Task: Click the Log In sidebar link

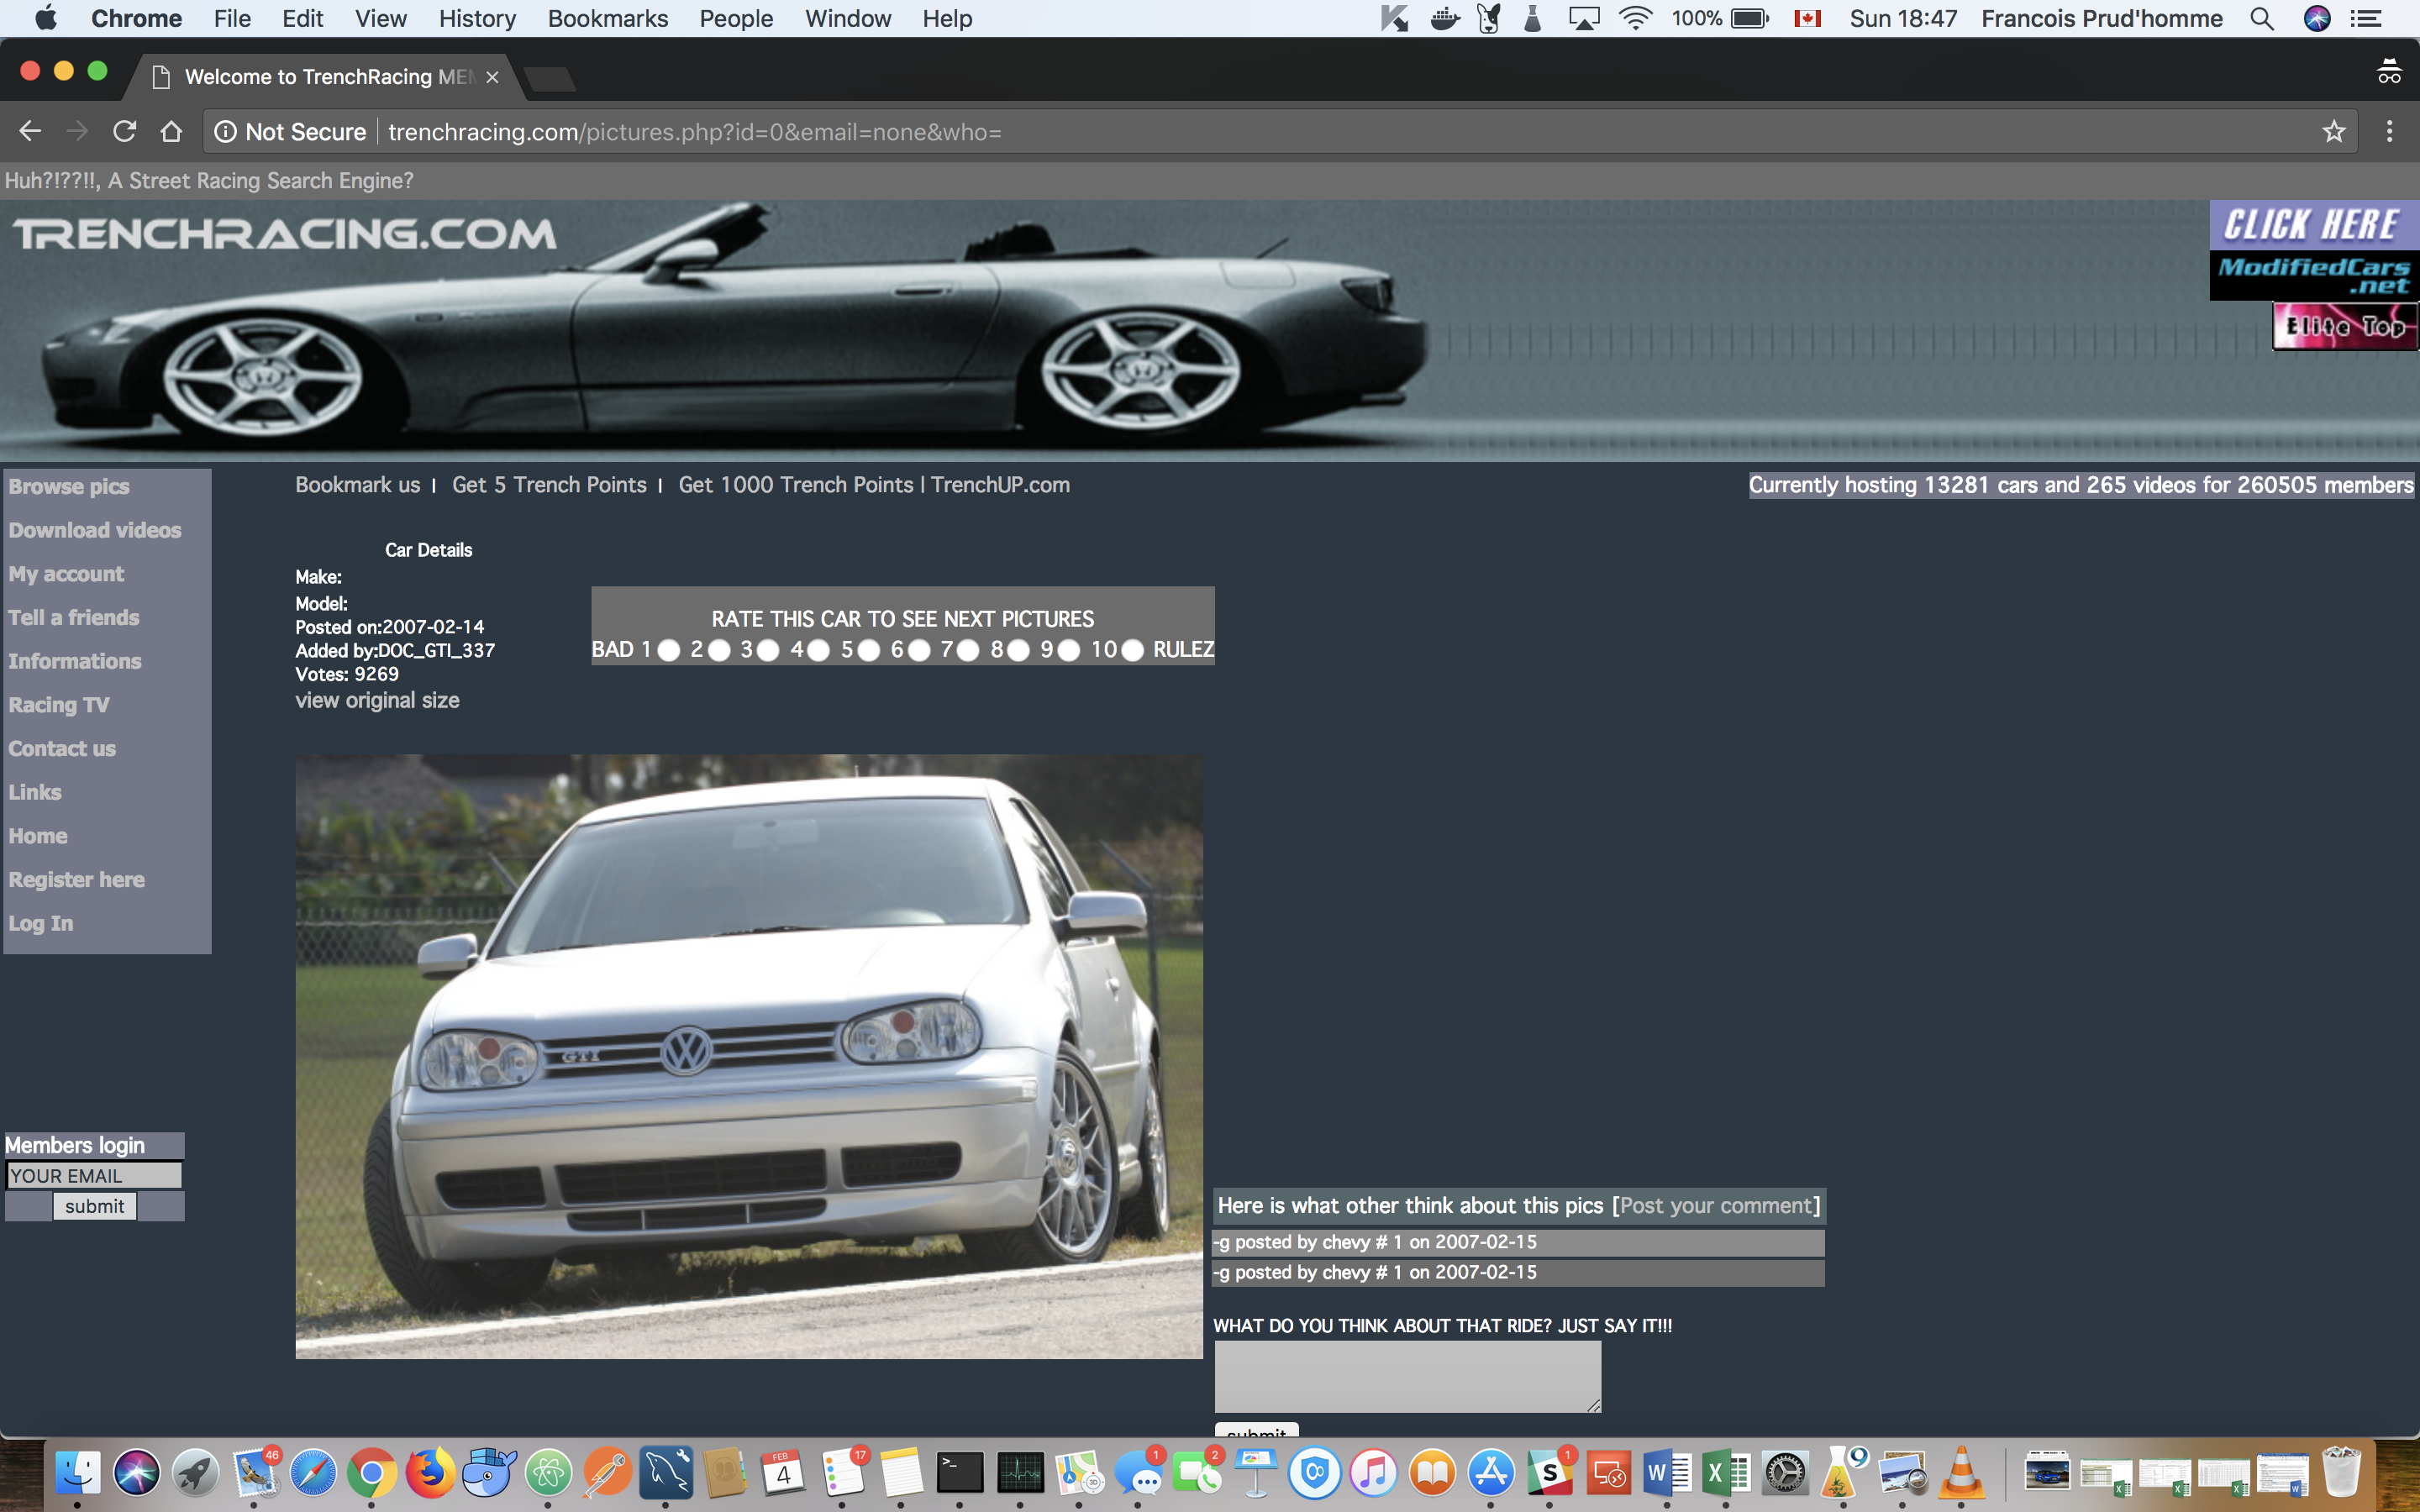Action: [41, 924]
